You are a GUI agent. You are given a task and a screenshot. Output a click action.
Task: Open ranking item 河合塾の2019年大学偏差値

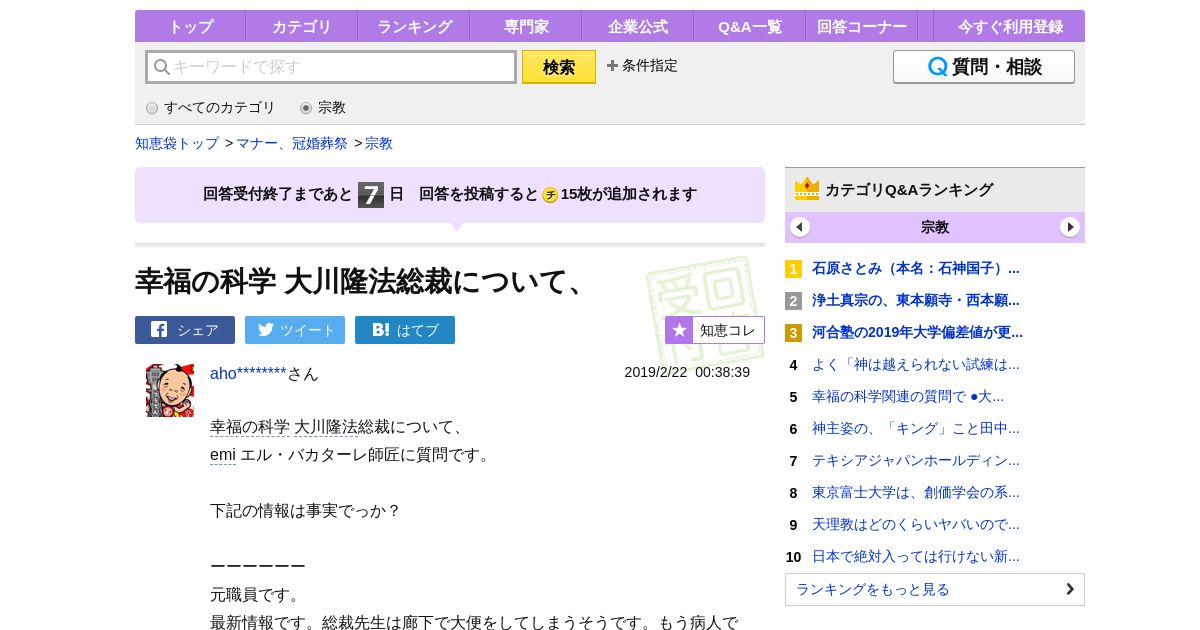917,332
